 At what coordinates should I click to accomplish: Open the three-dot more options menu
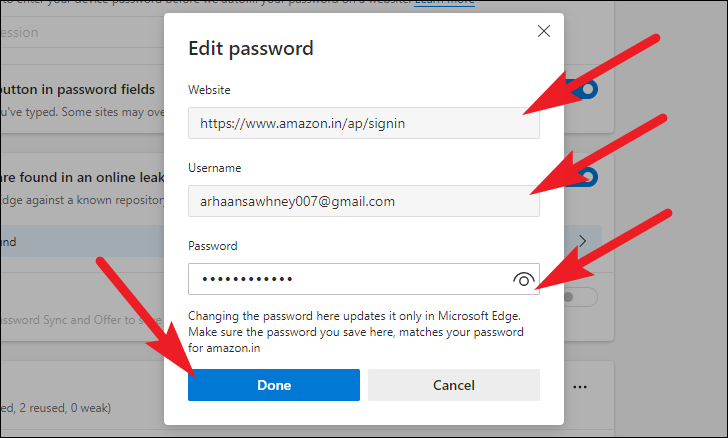click(x=580, y=387)
